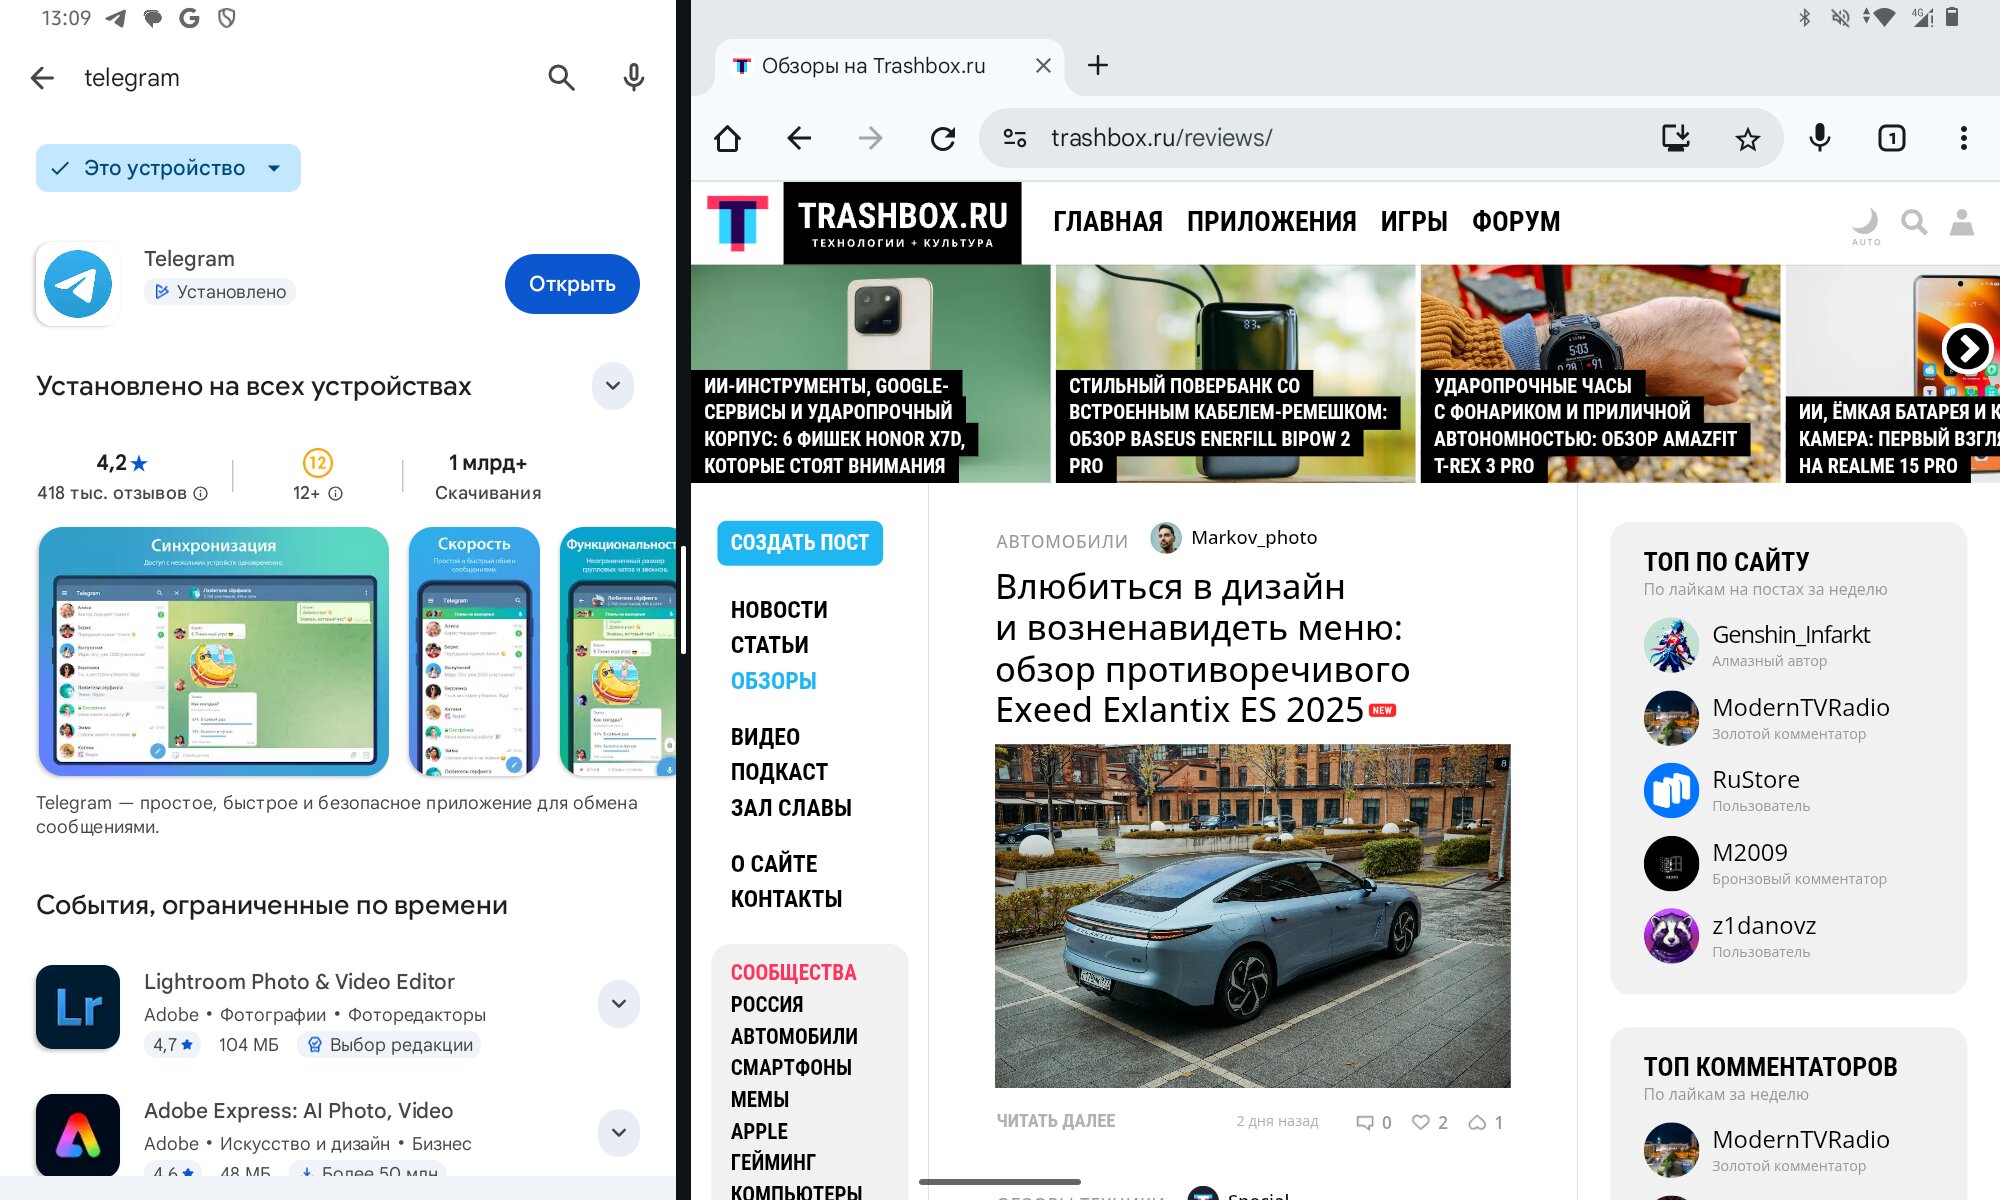Expand Lightroom Photo & Video Editor entry
Screen dimensions: 2000x1200
618,1003
